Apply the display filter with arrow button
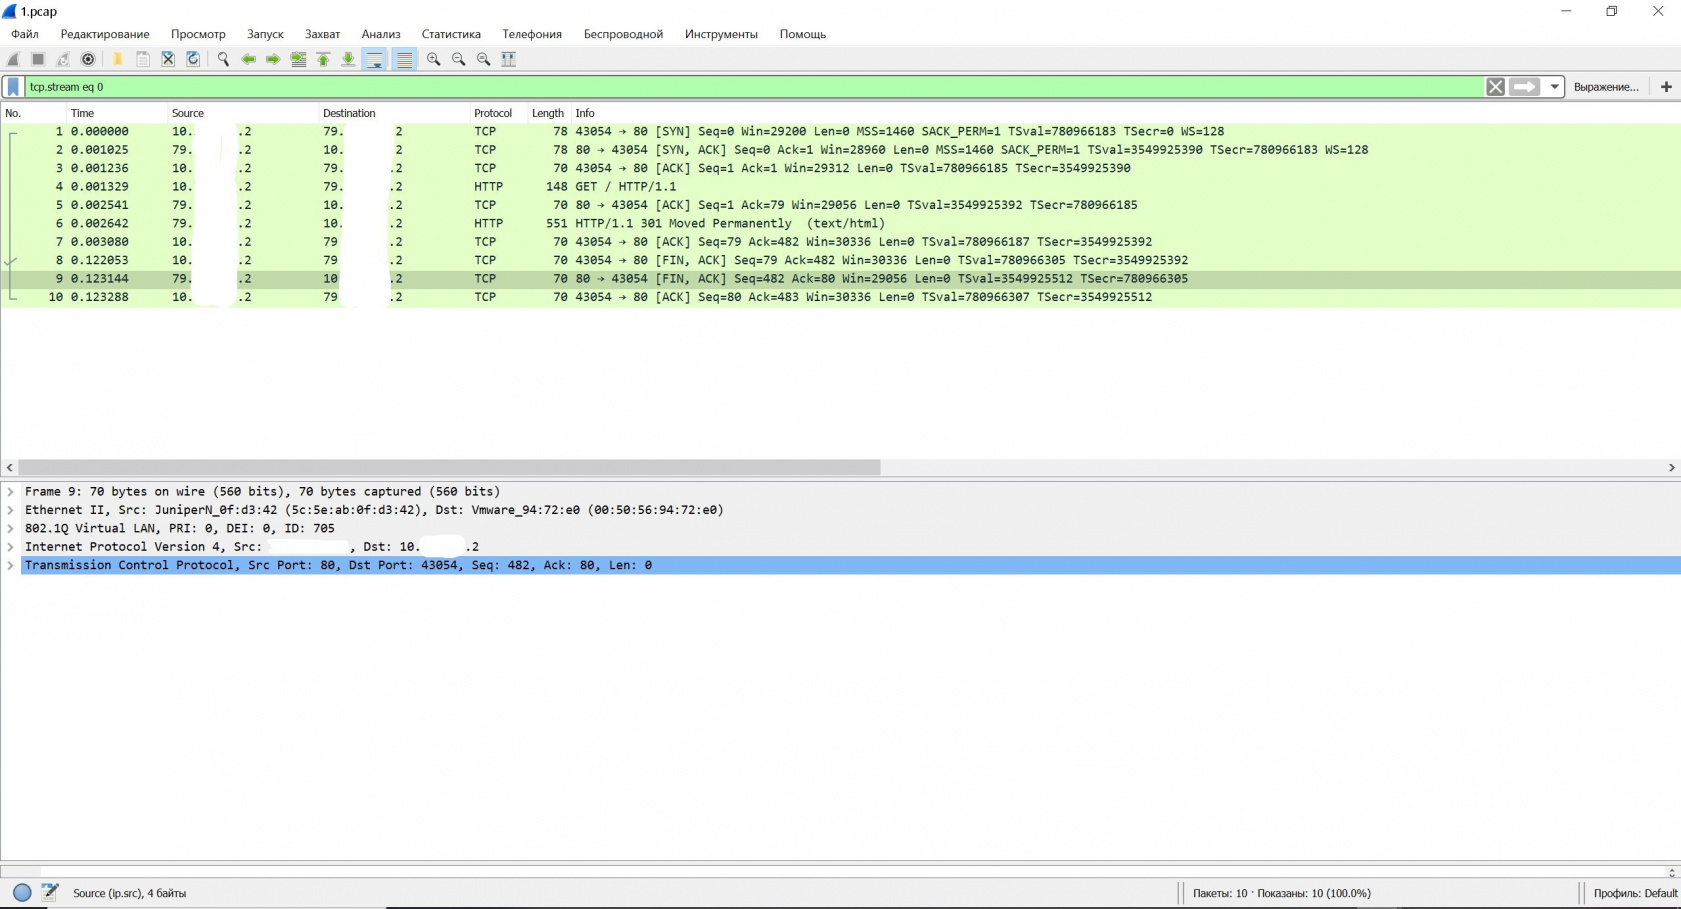 (1522, 87)
